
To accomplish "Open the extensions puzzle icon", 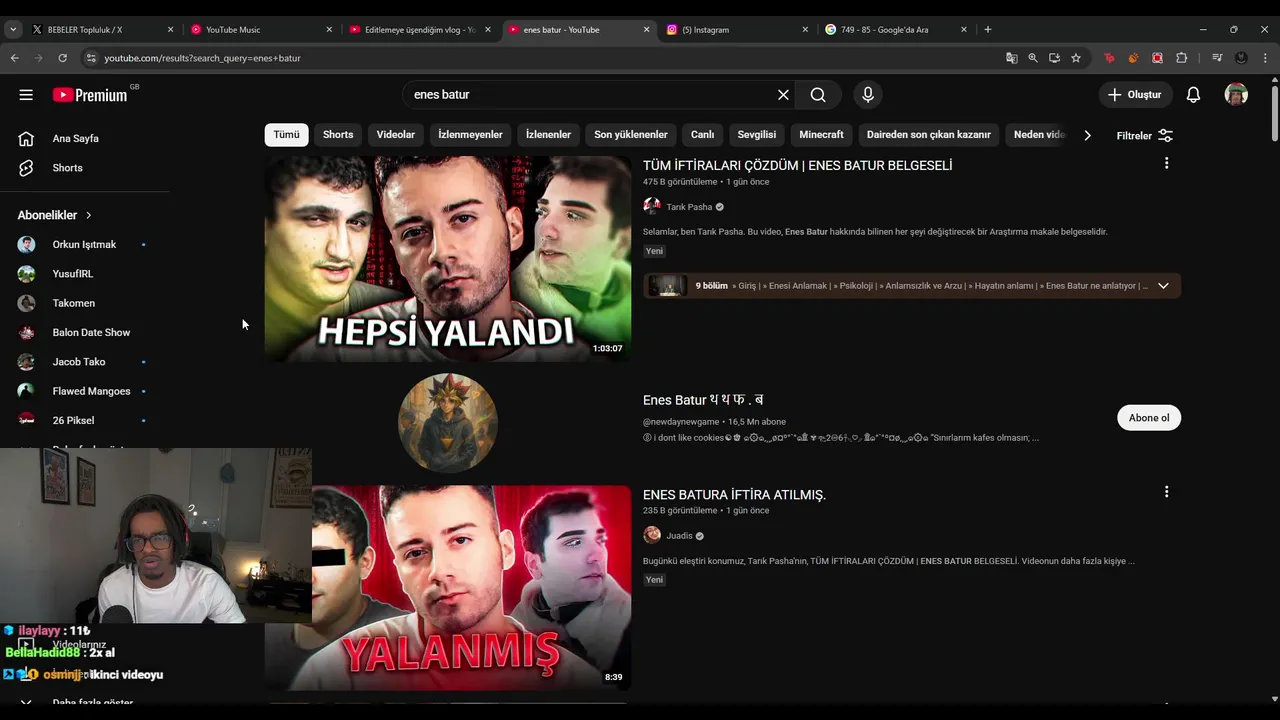I will (1182, 58).
